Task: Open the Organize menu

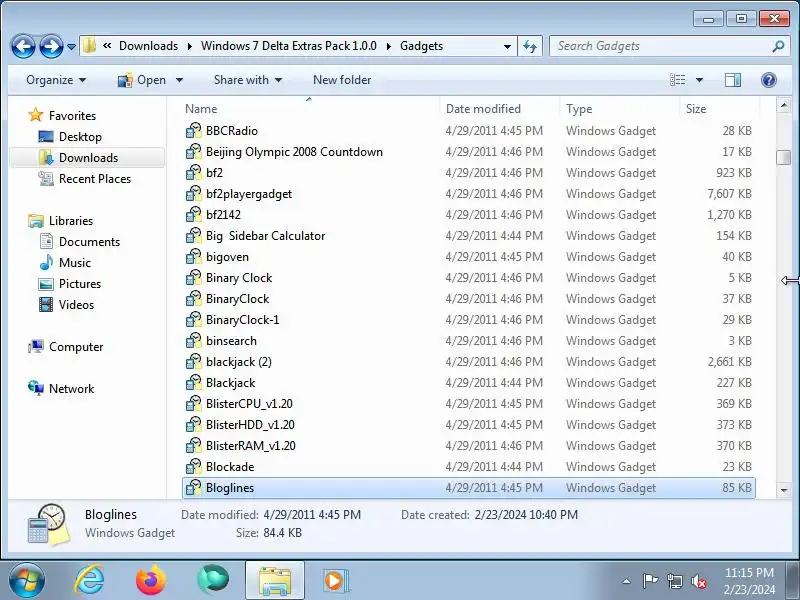Action: pyautogui.click(x=56, y=80)
